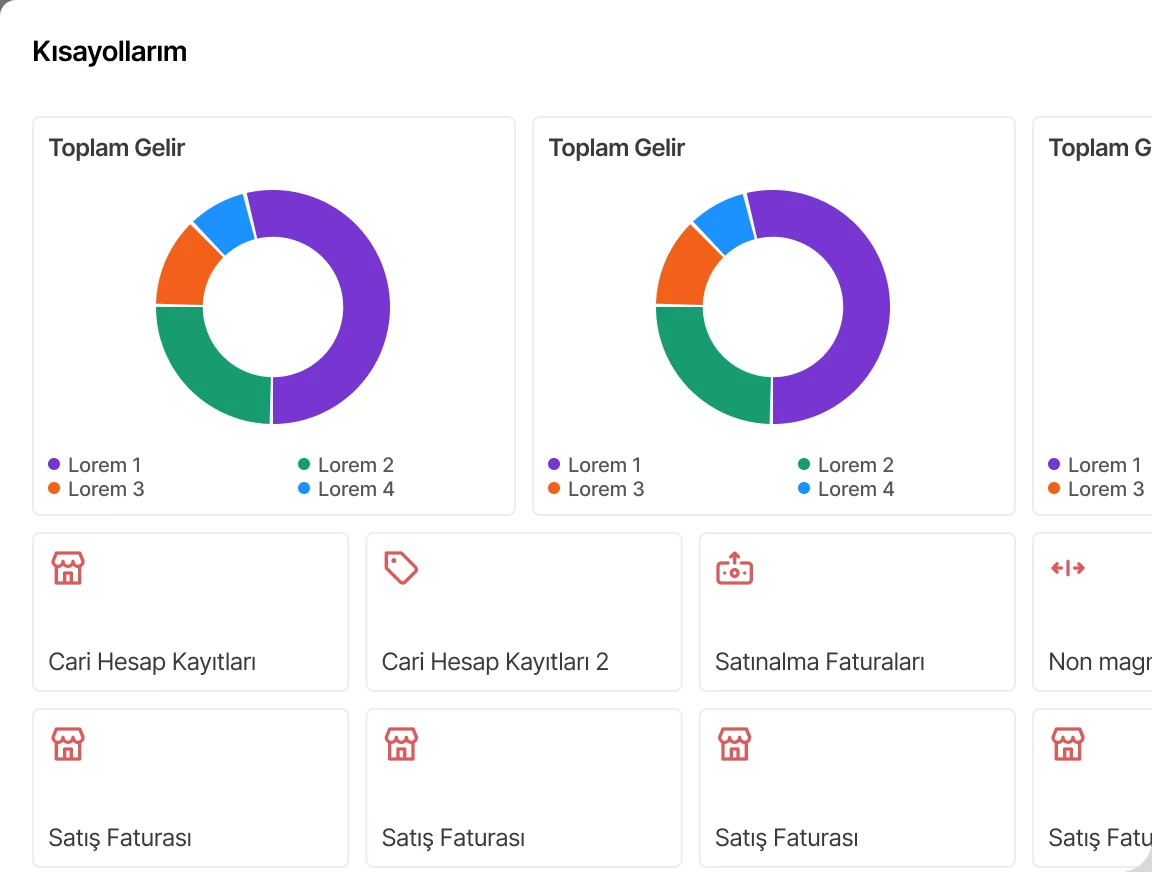This screenshot has width=1152, height=872.
Task: Click store icon on partially visible fourth Satış card
Action: [1068, 744]
